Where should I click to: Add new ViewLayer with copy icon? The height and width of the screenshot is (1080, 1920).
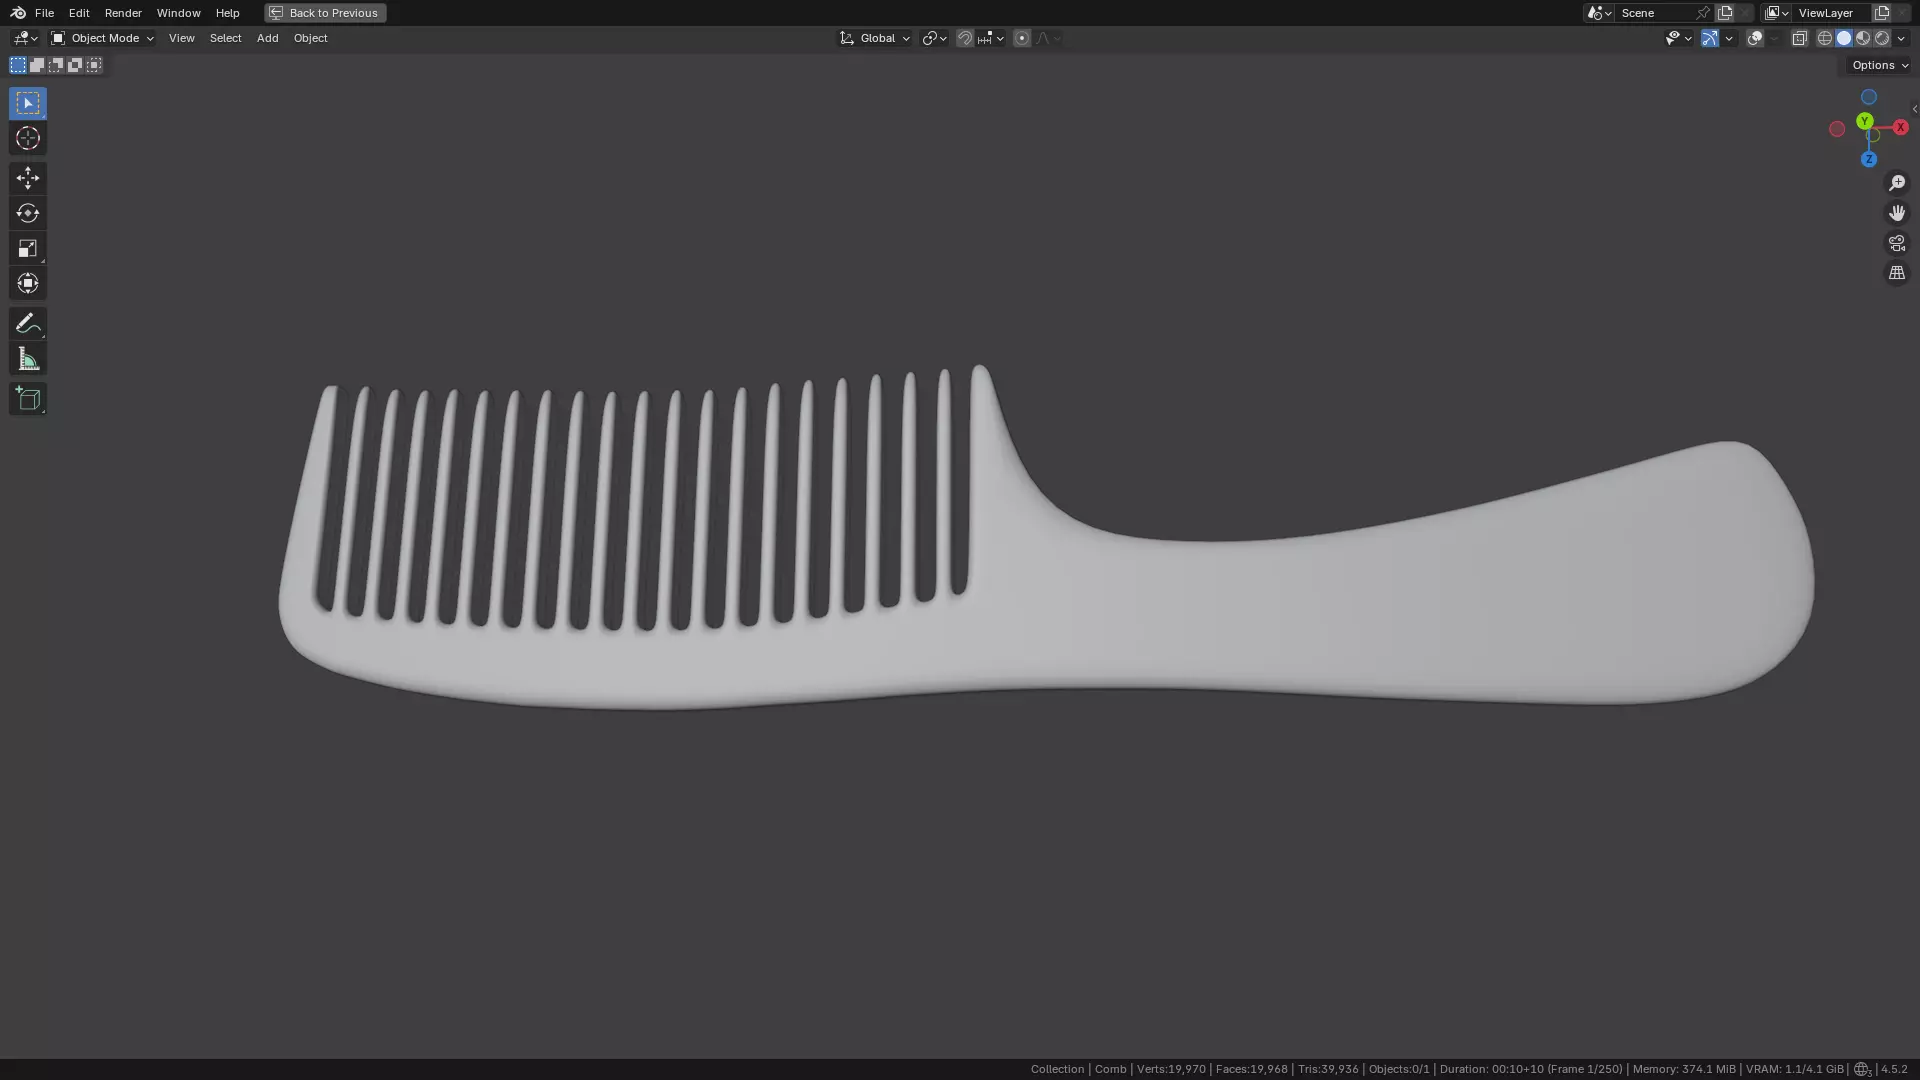(1882, 13)
